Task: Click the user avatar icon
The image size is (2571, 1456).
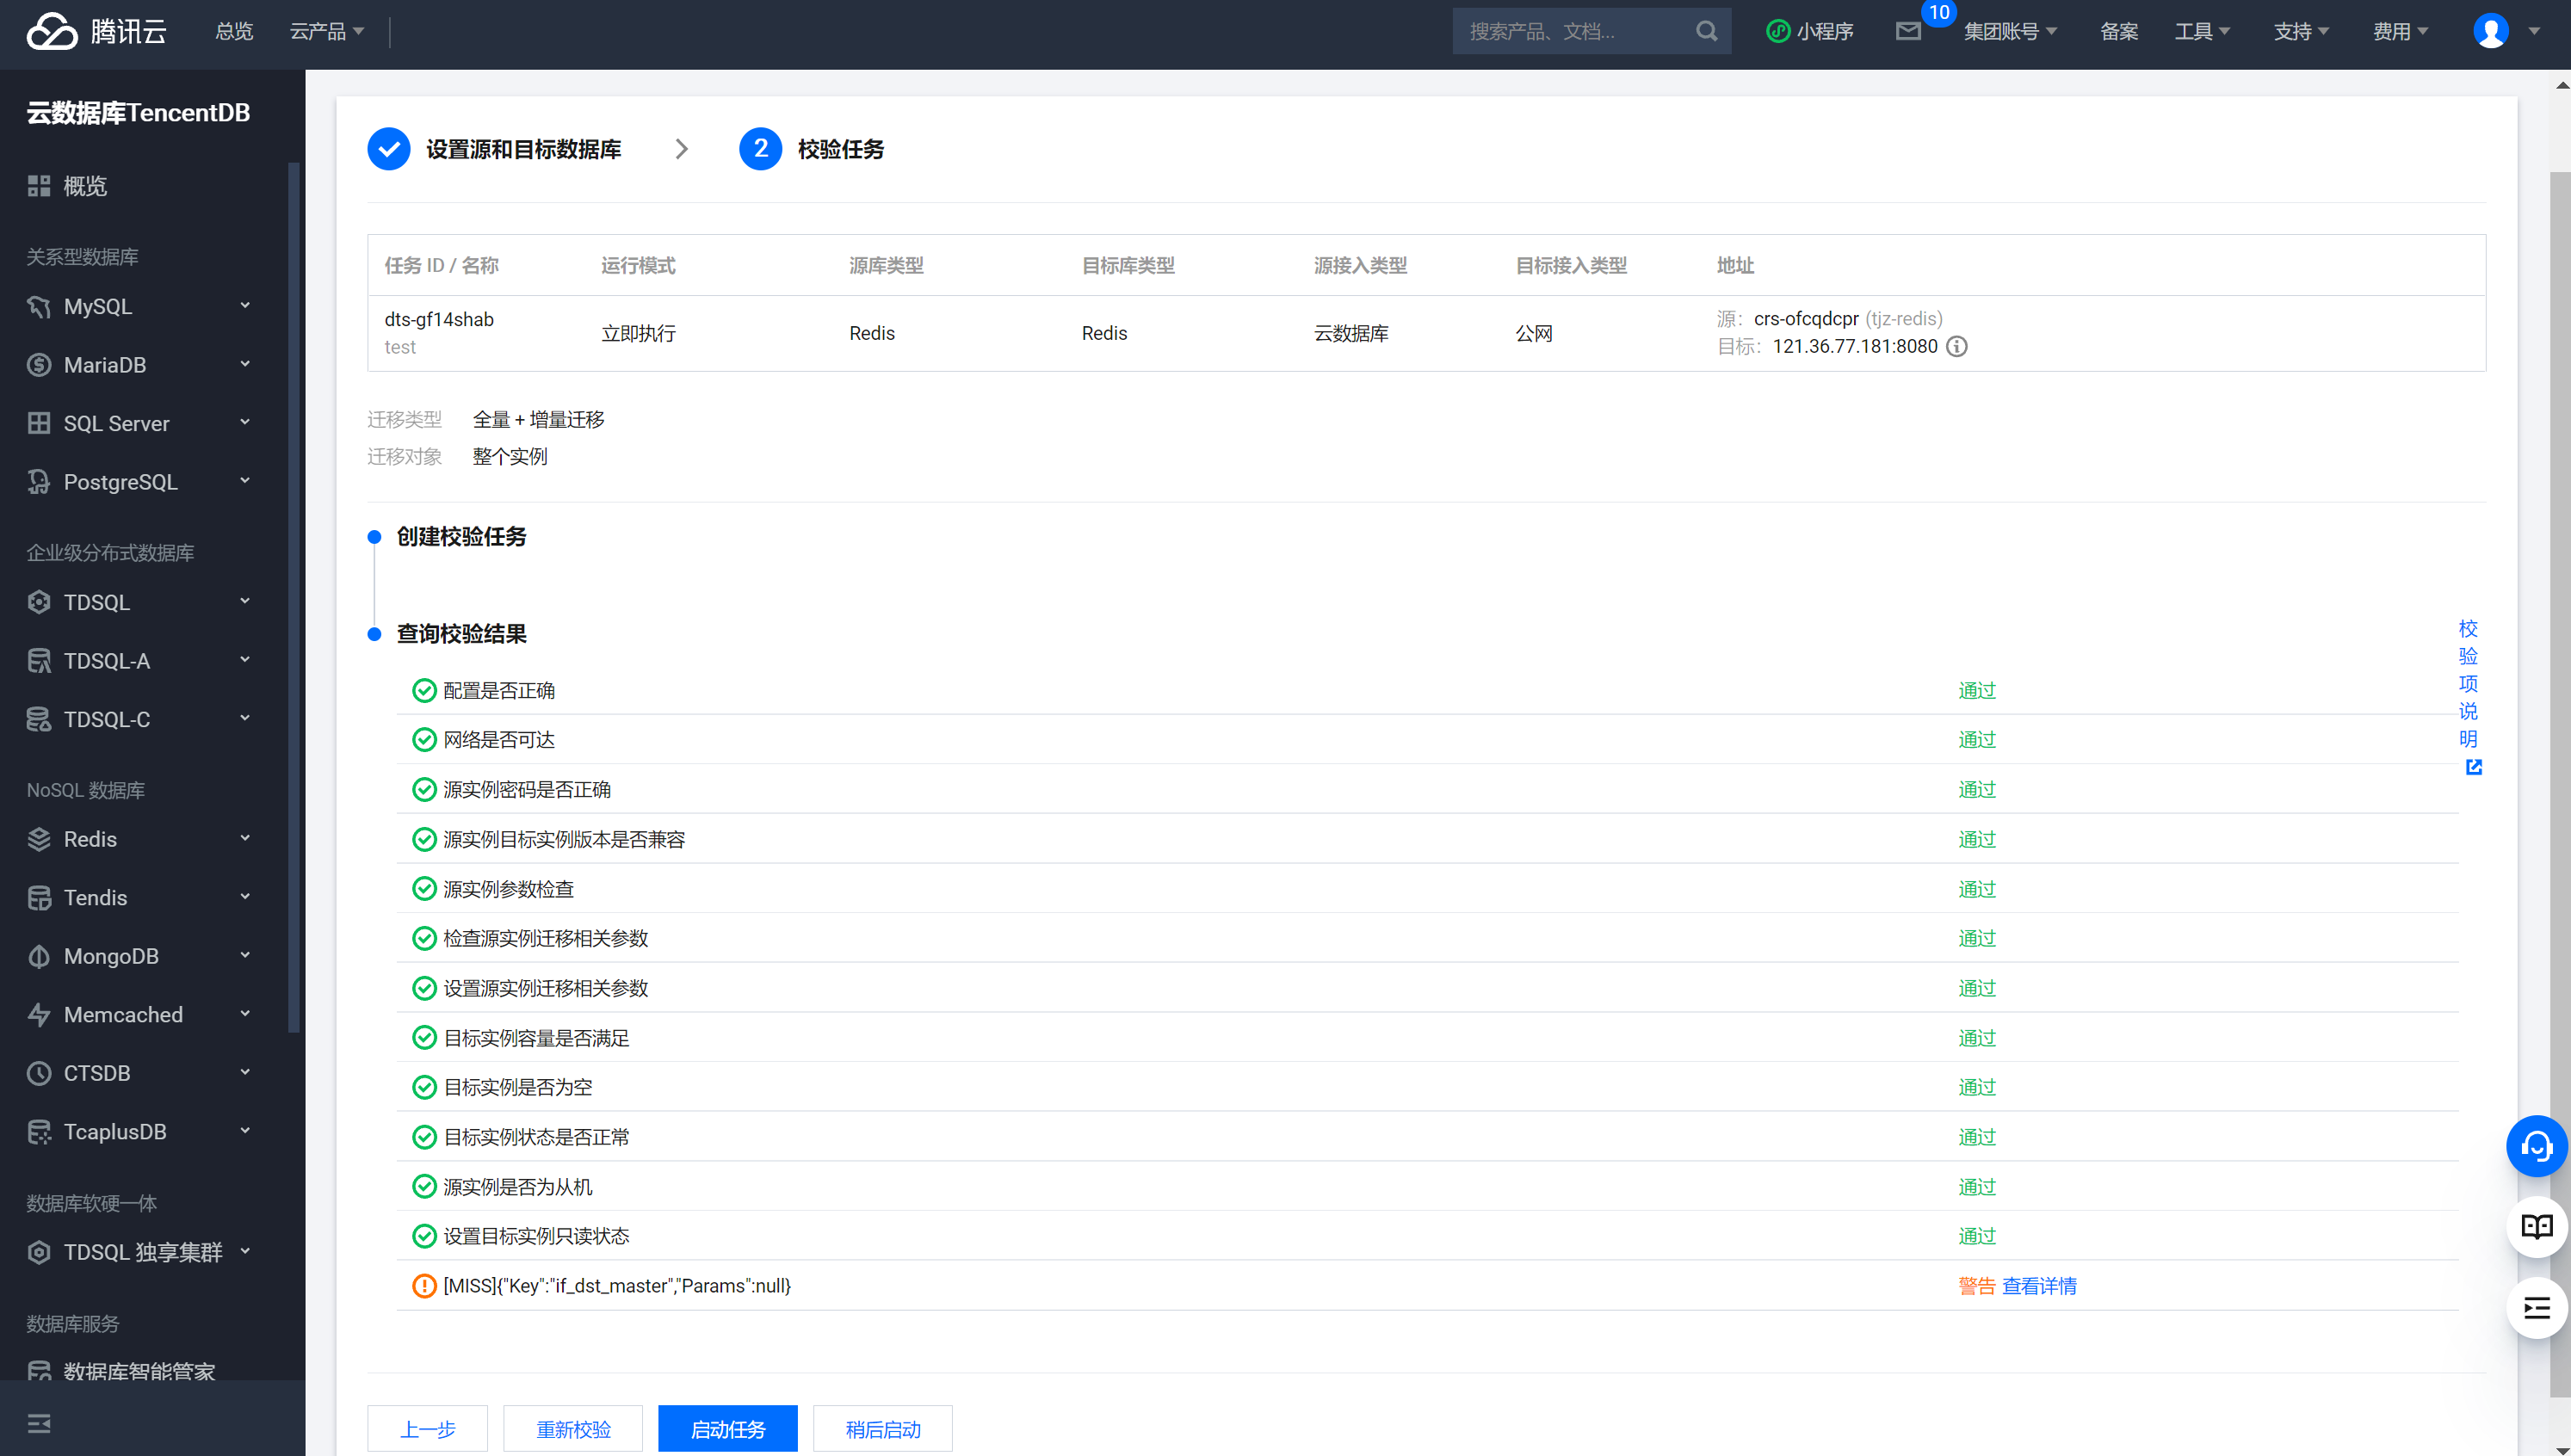Action: (x=2490, y=31)
